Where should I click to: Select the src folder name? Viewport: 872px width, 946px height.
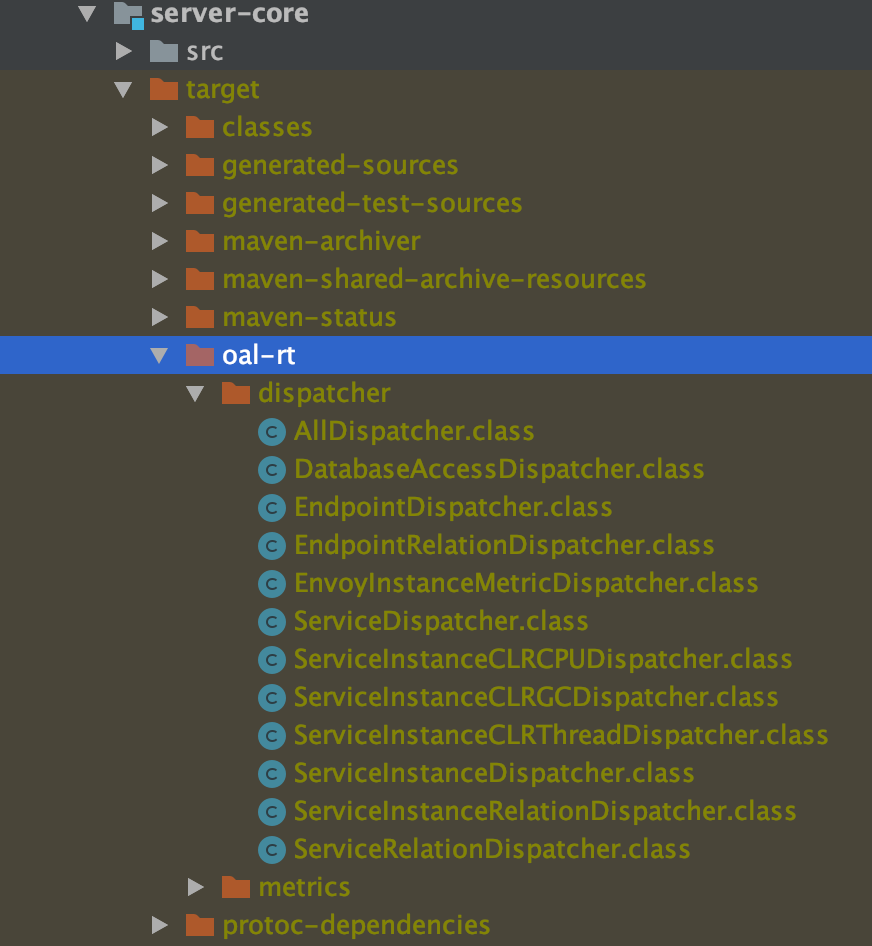point(205,52)
